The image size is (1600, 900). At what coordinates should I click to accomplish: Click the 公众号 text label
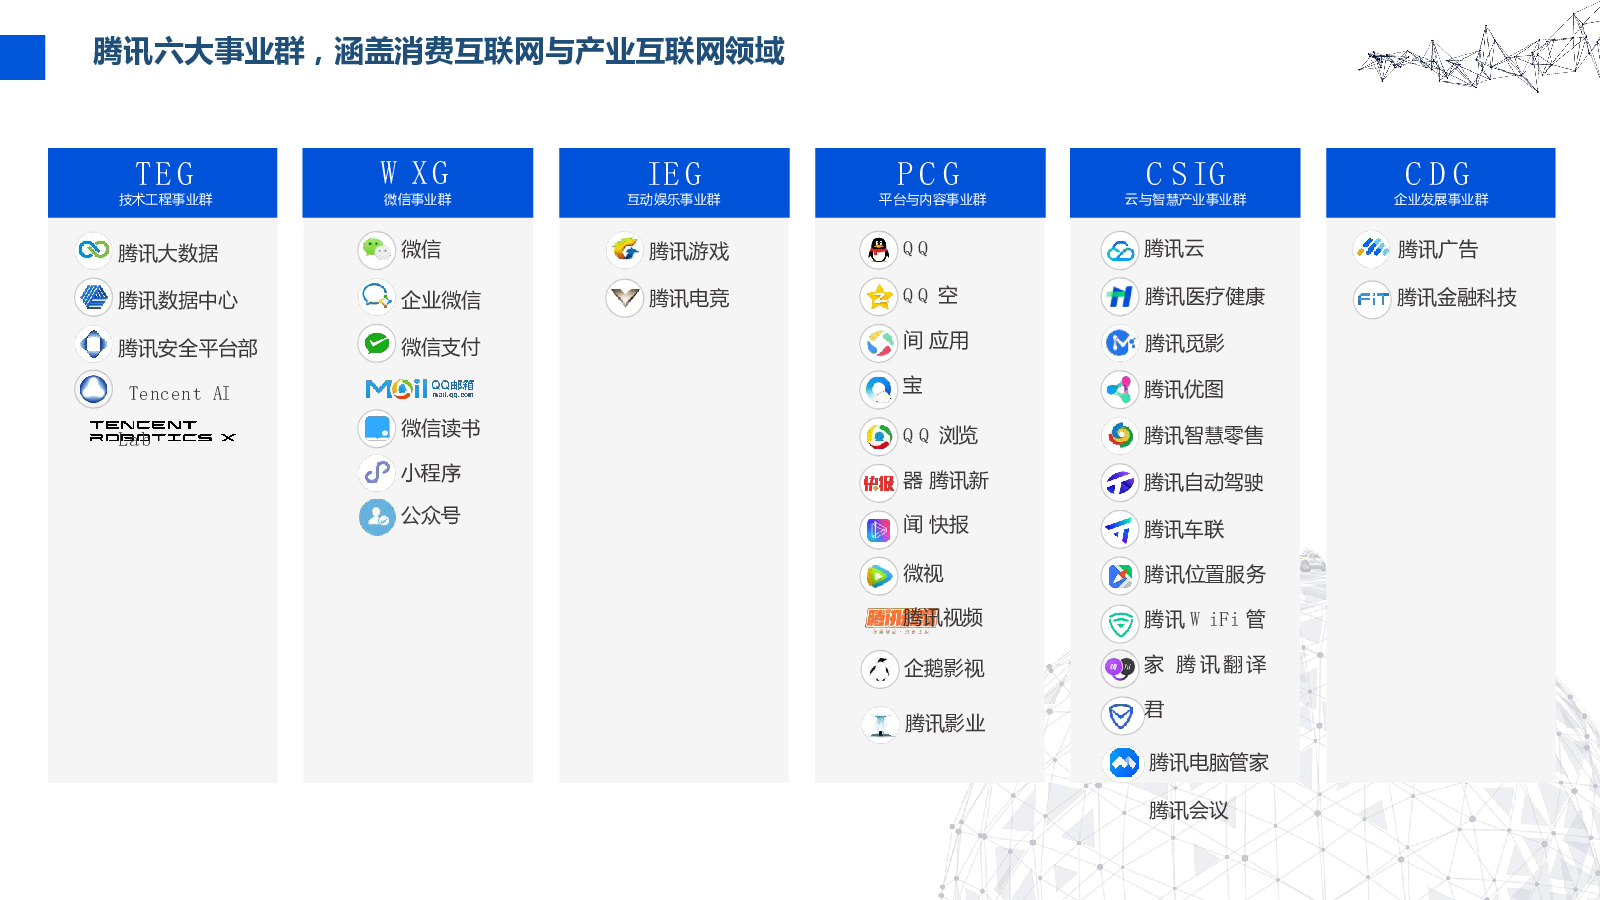click(431, 516)
